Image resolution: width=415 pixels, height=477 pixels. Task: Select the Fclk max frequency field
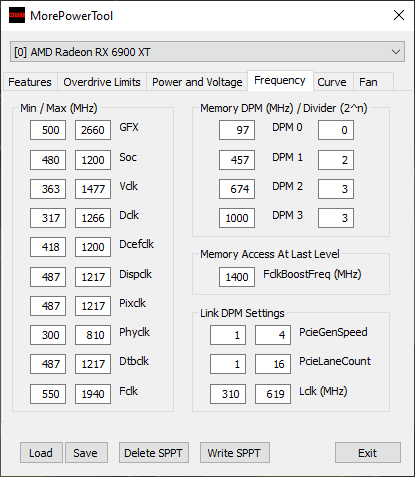coord(93,394)
